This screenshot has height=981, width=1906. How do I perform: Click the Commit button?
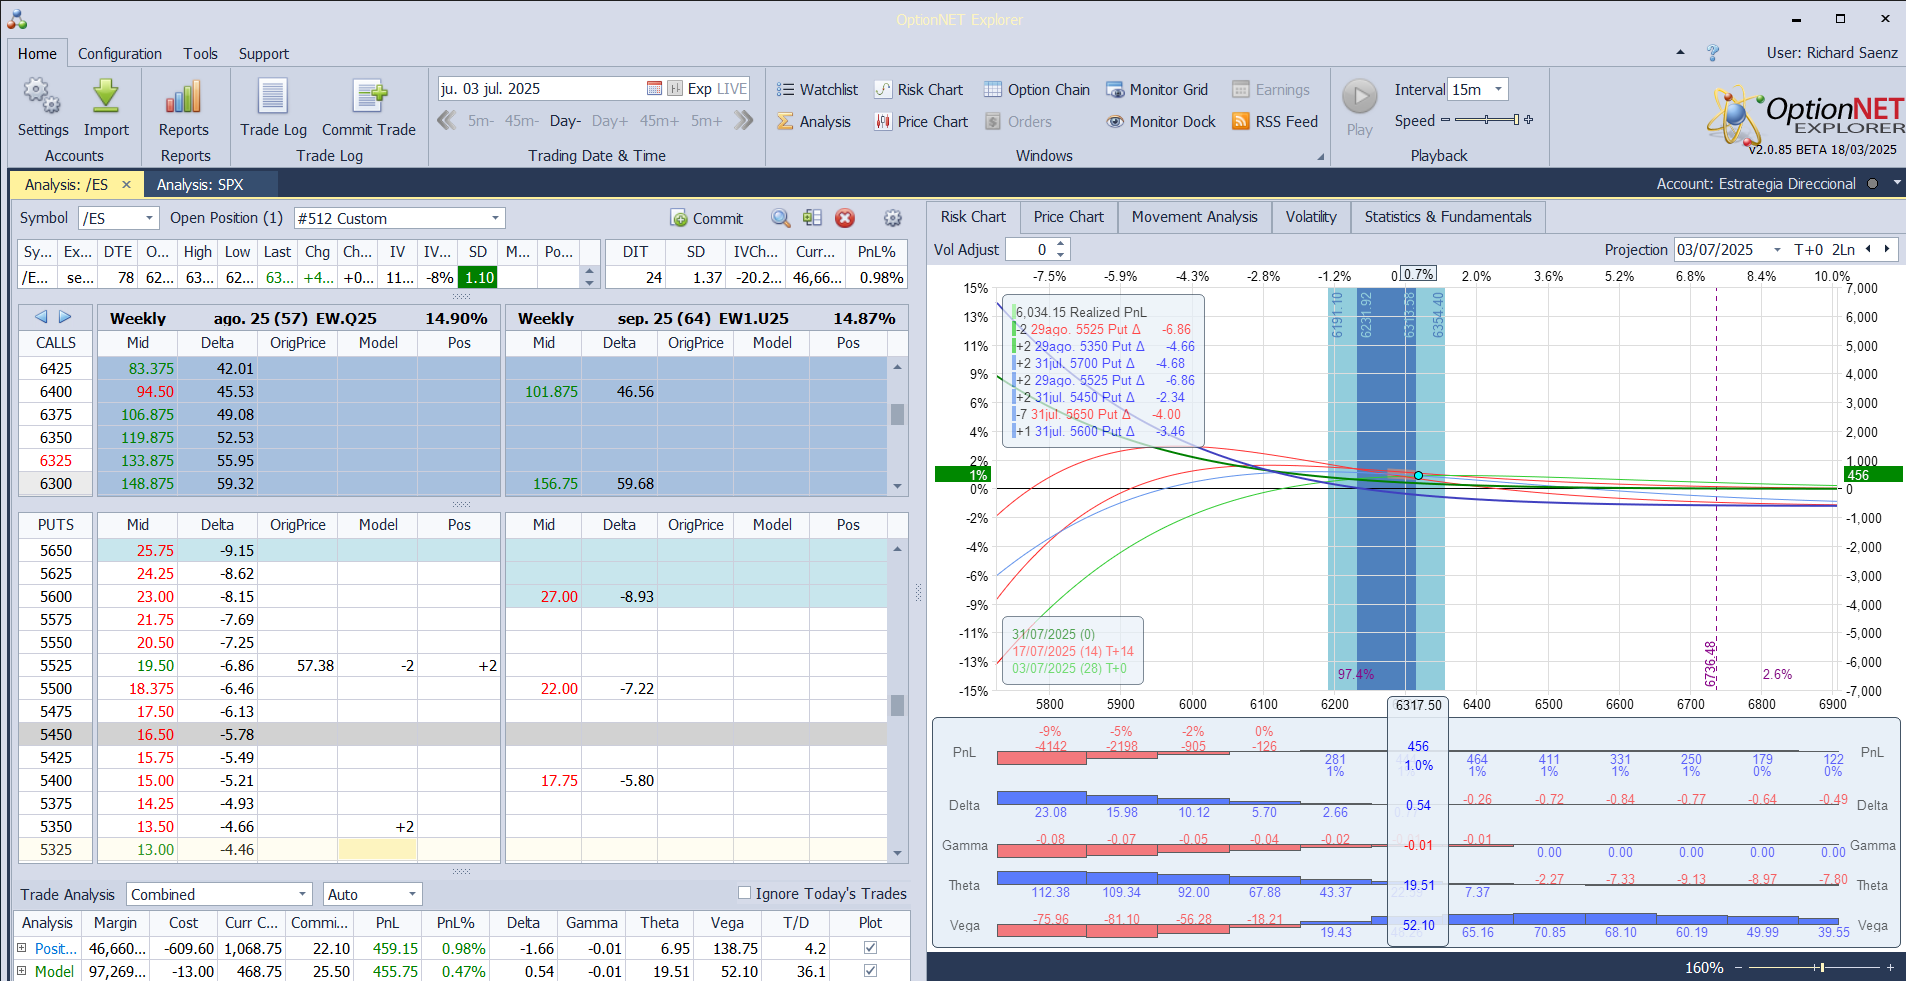click(707, 218)
